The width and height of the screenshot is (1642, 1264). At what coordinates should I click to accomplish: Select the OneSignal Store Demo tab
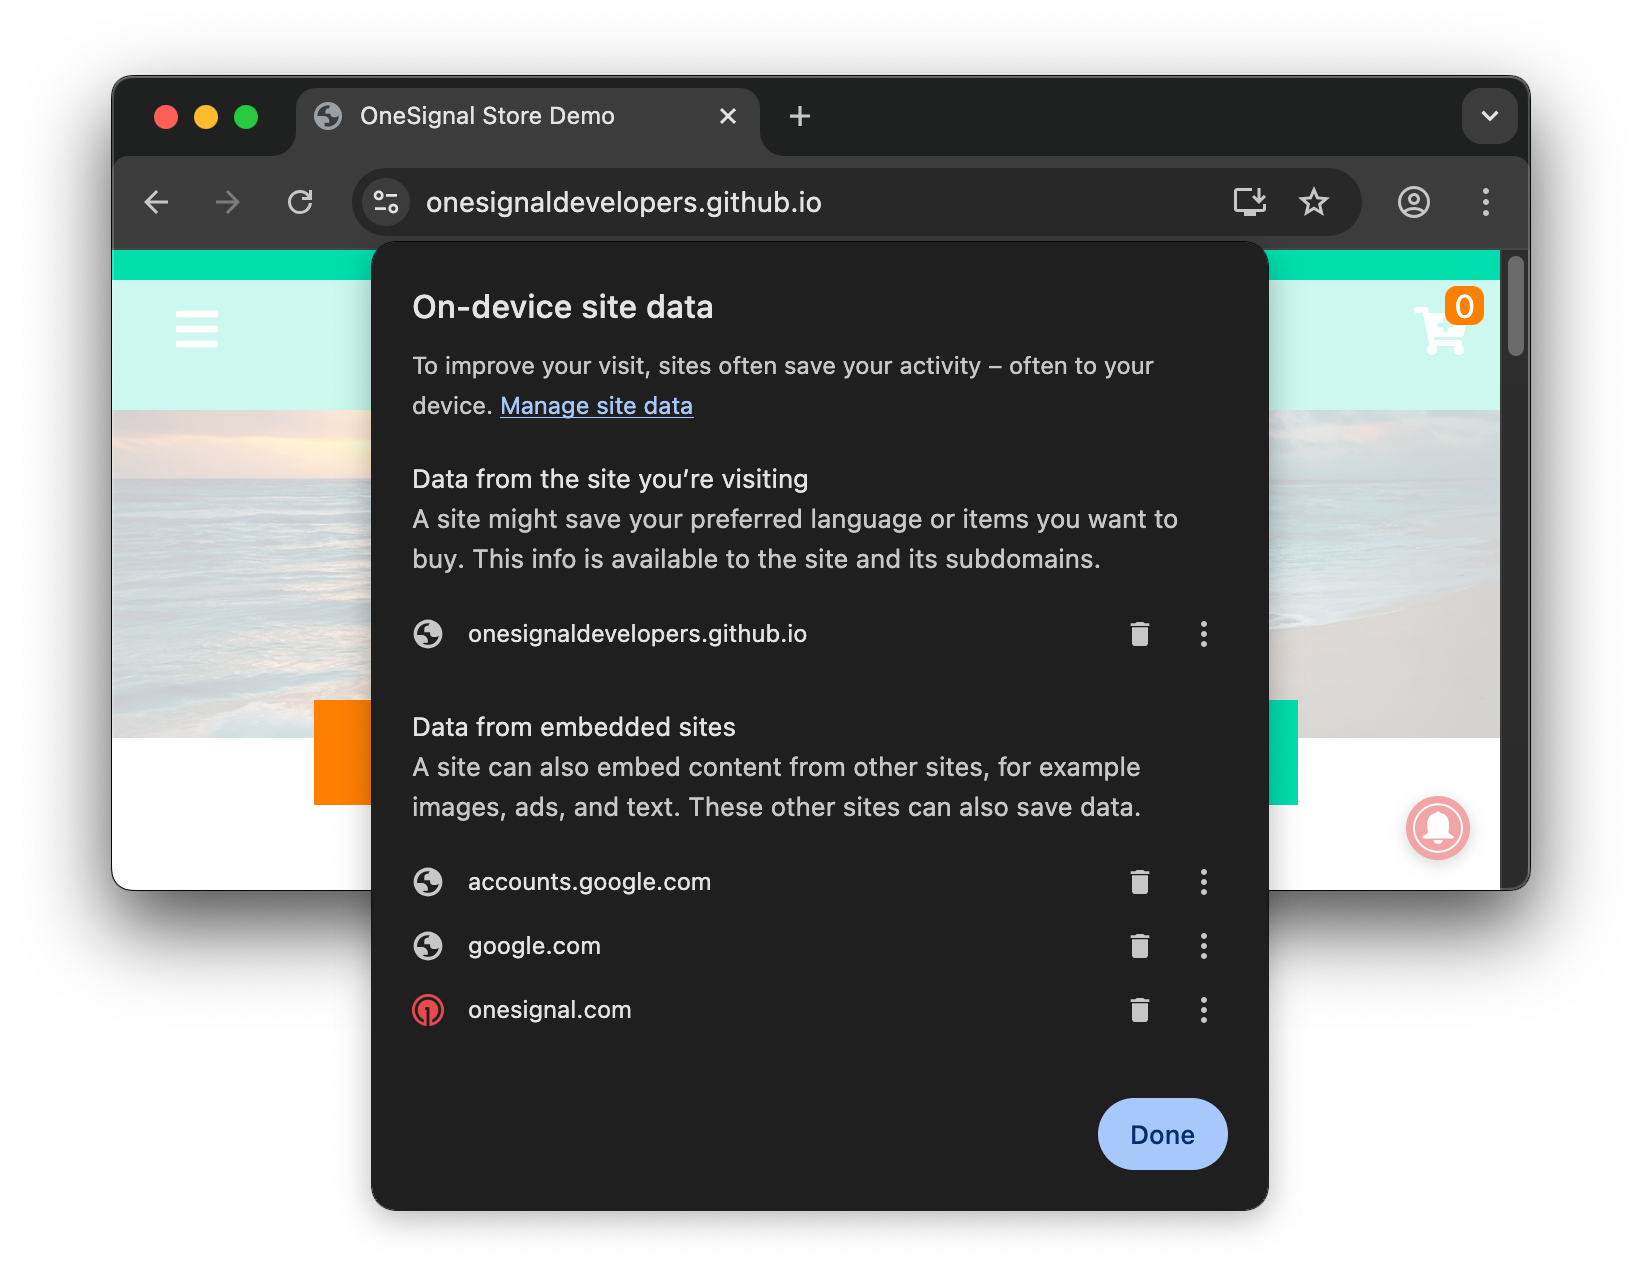coord(527,118)
